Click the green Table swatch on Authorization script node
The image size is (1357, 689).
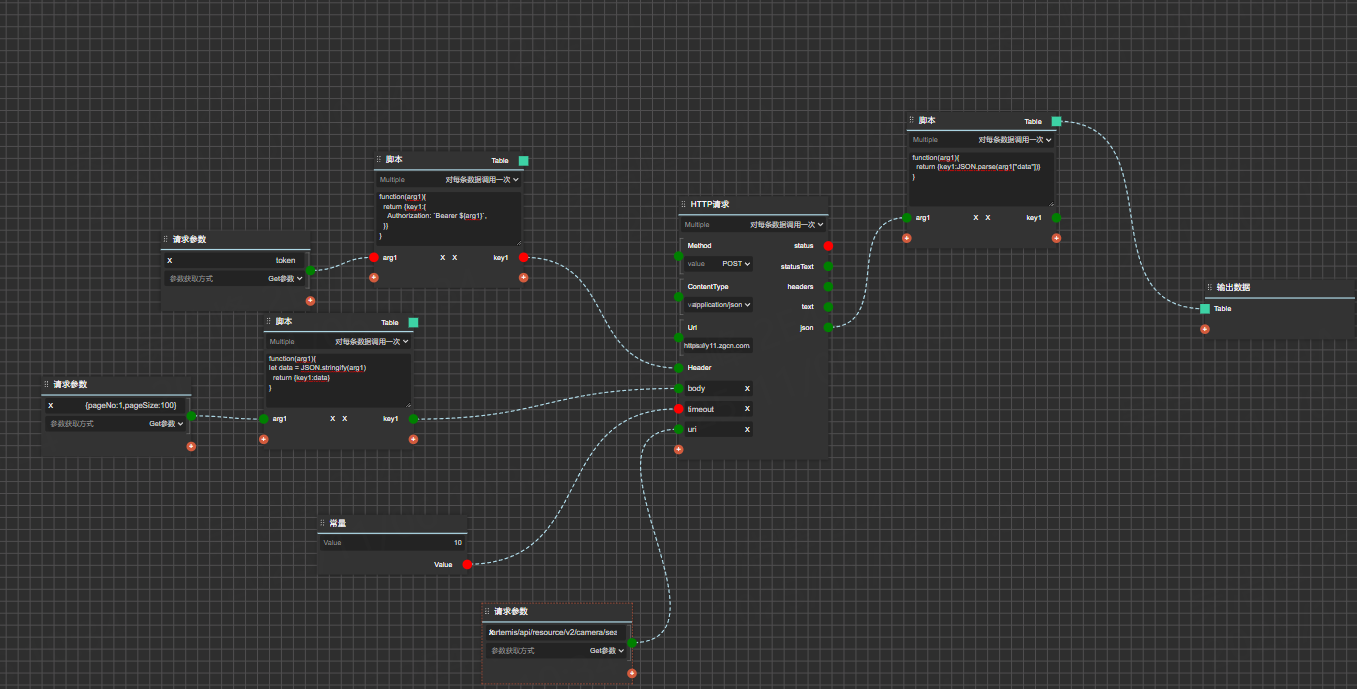523,160
